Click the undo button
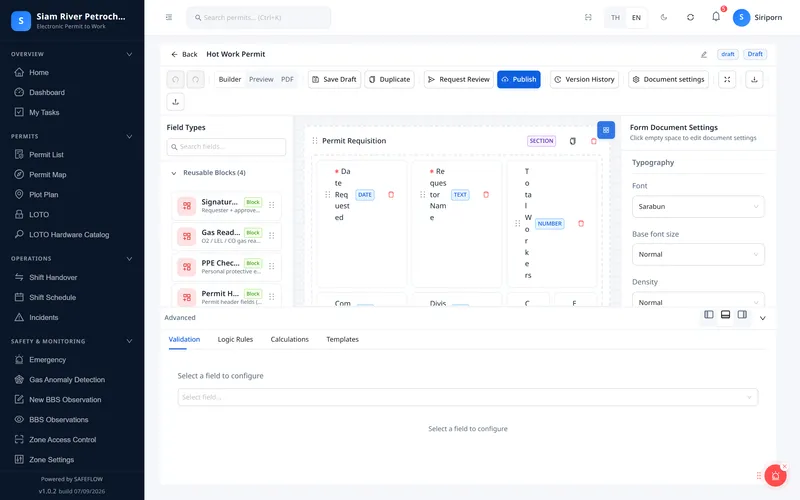This screenshot has height=500, width=800. coord(176,80)
